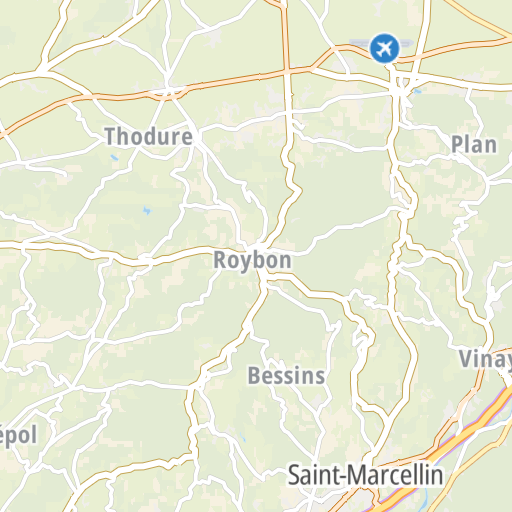Click the orange road crossroads west of airport
512x512 pixels.
click(286, 70)
